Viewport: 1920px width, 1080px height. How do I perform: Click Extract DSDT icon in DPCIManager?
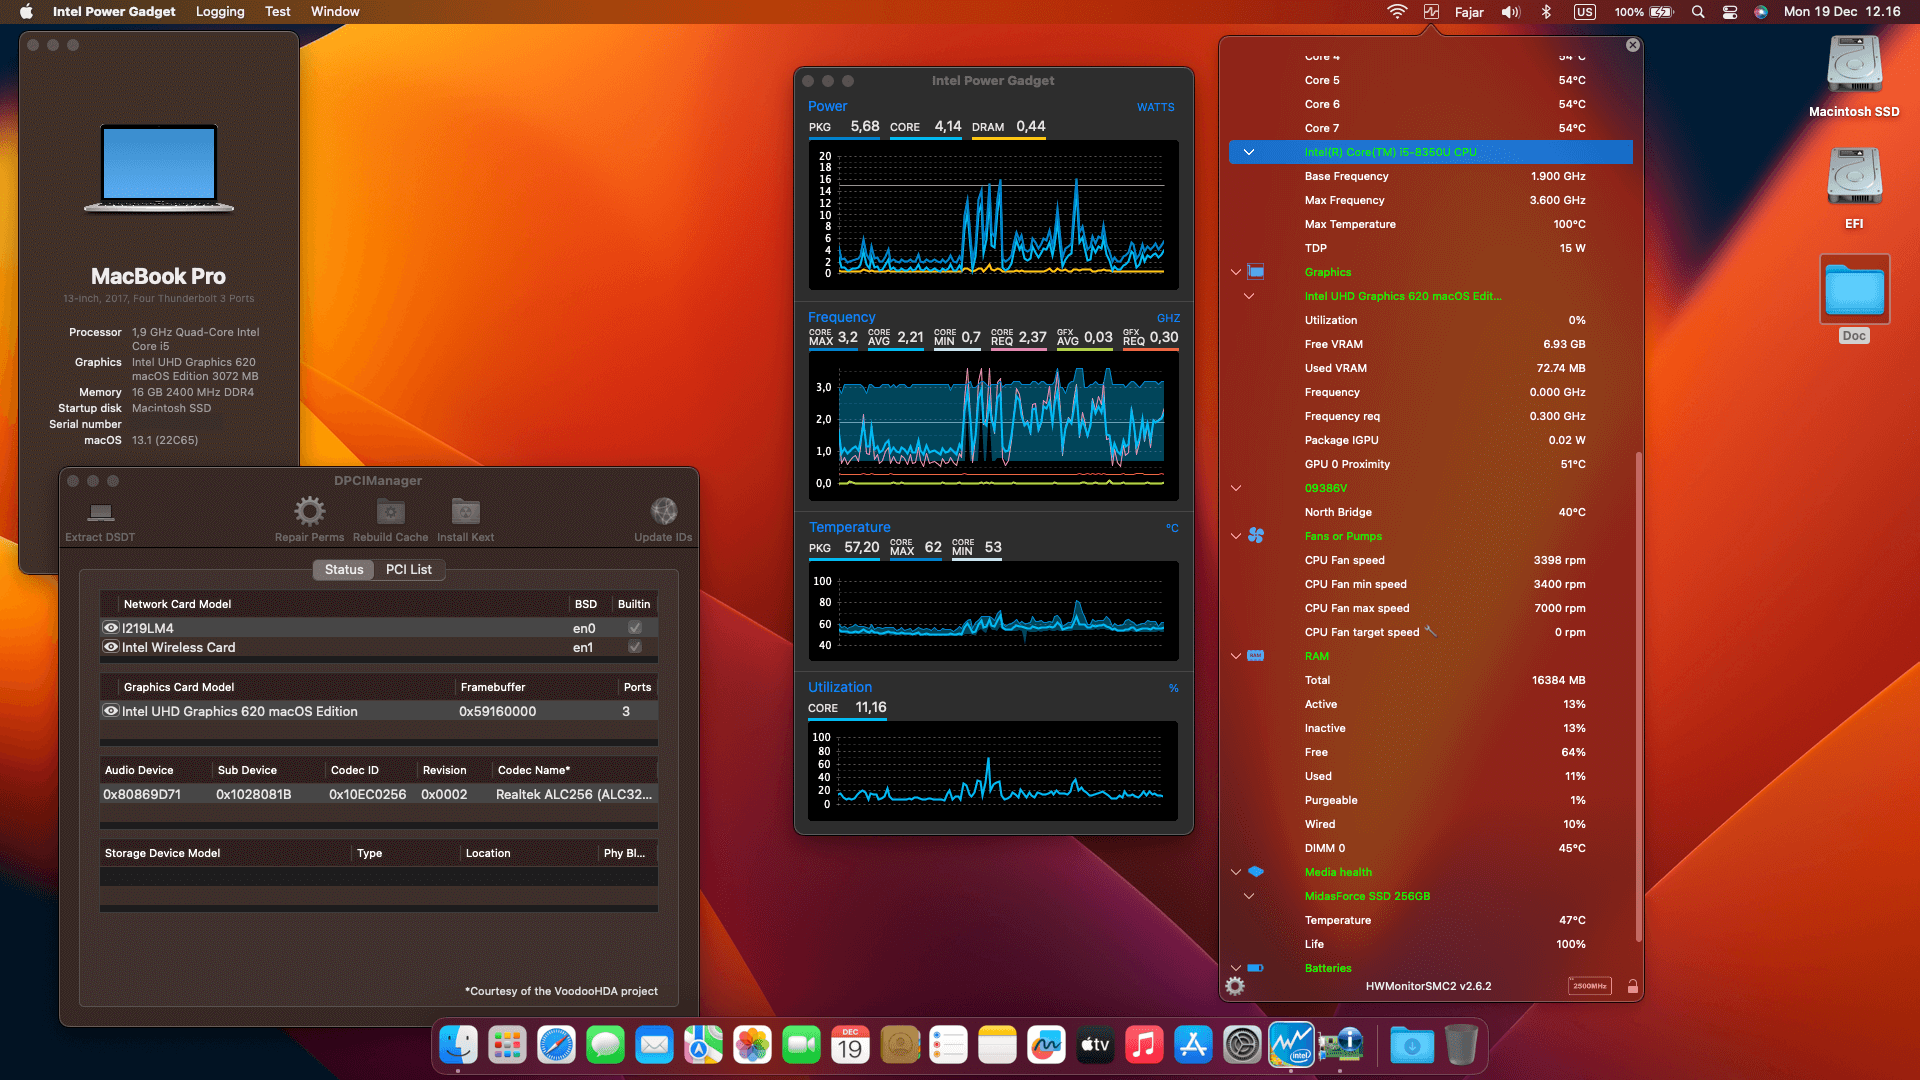100,513
